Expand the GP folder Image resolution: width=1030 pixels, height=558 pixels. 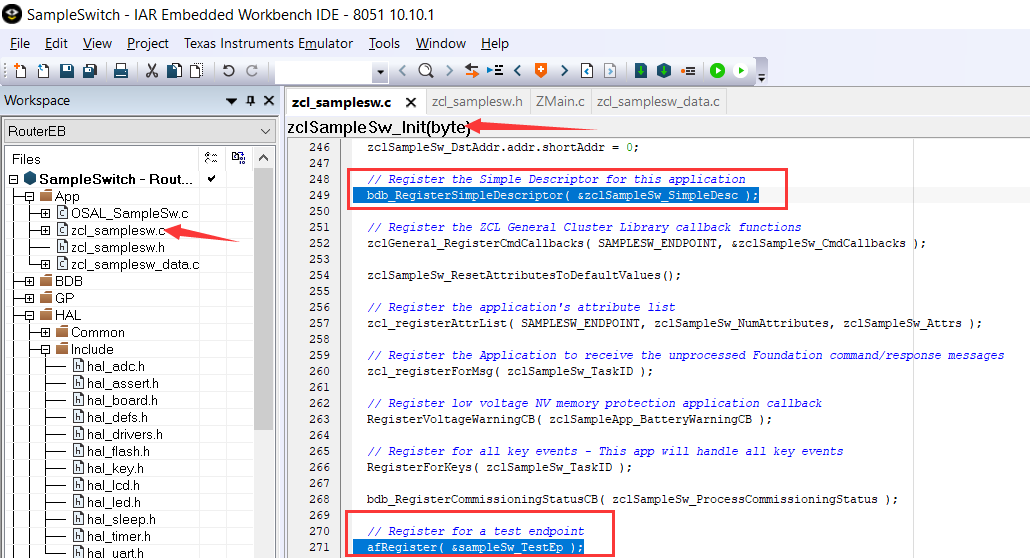pos(30,298)
